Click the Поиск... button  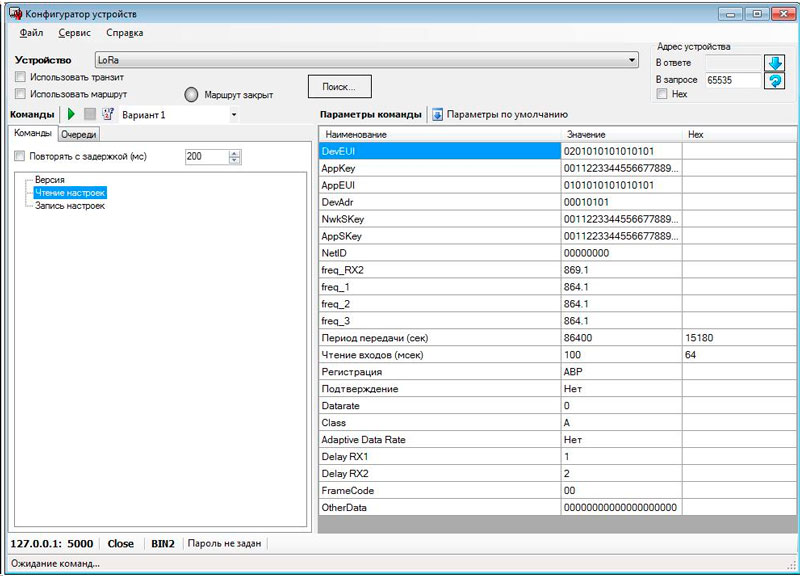point(340,87)
